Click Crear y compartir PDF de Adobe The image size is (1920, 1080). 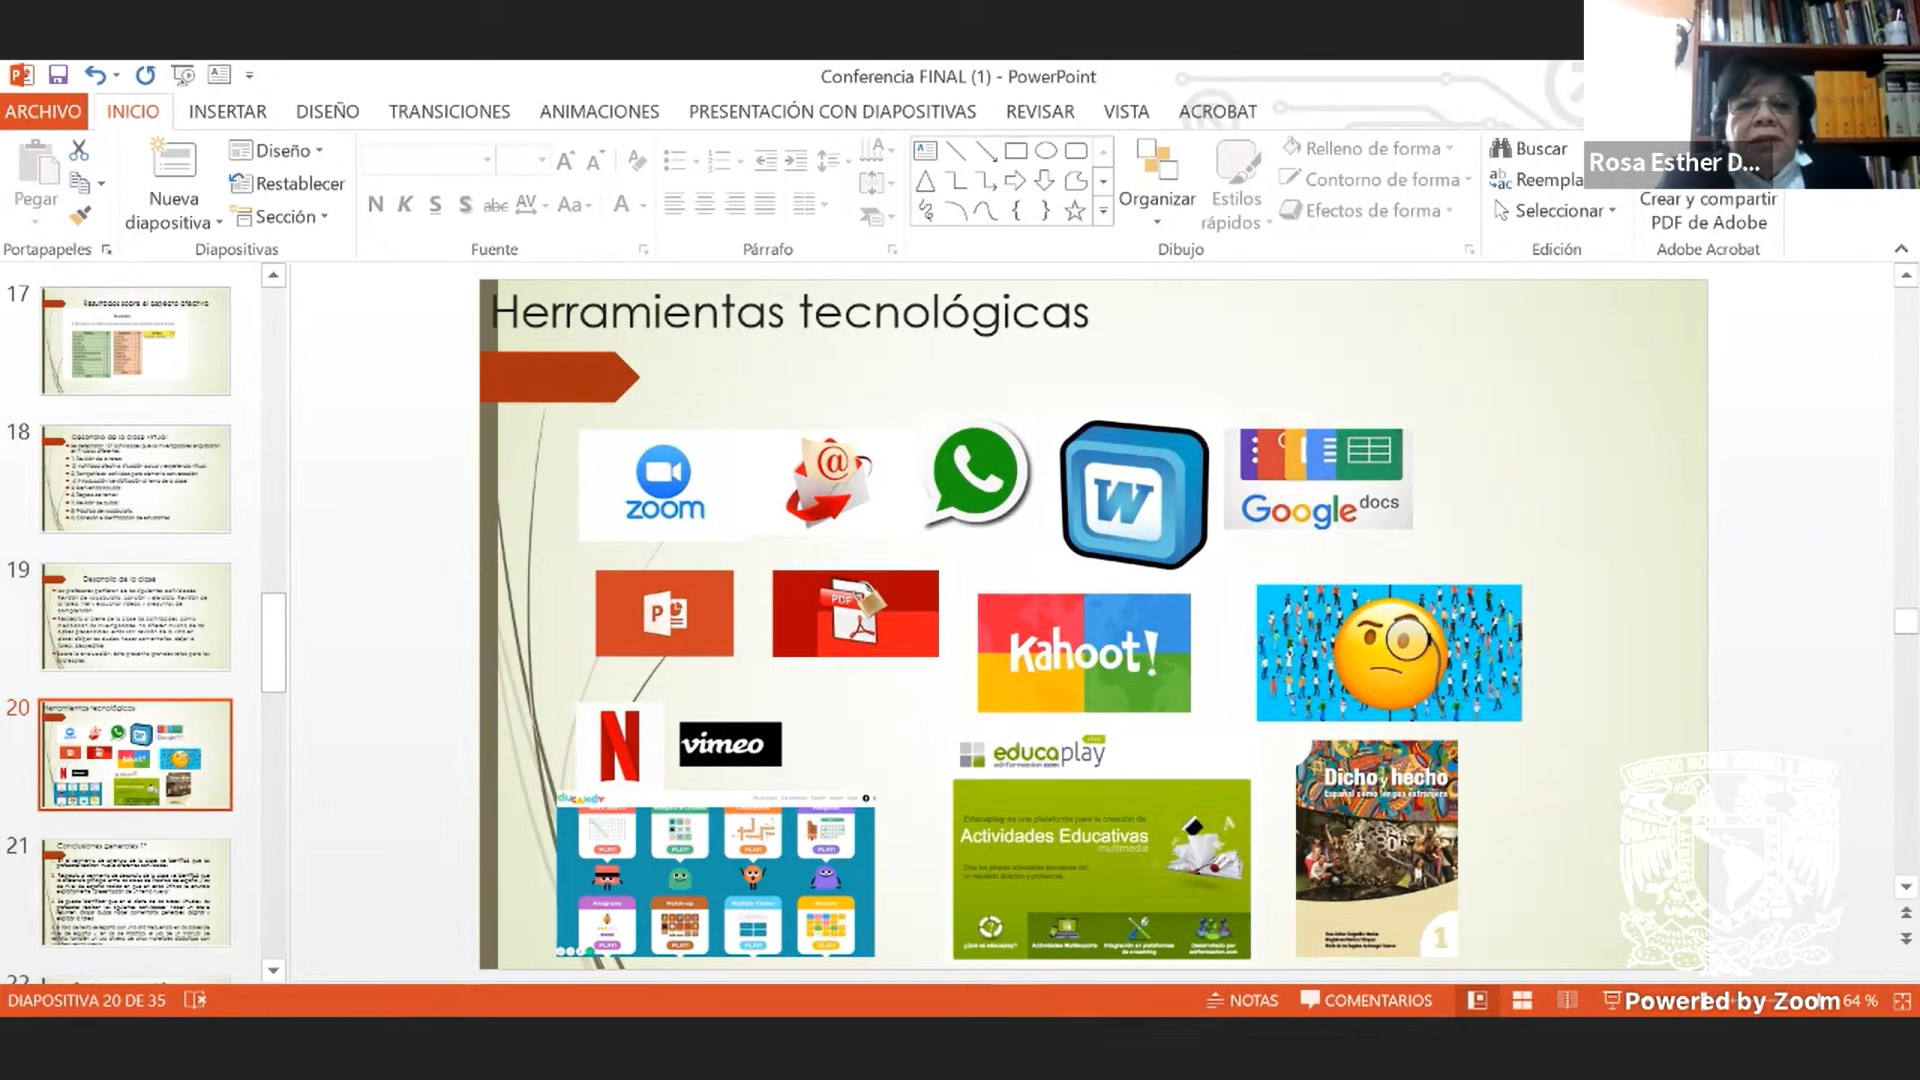(1708, 210)
